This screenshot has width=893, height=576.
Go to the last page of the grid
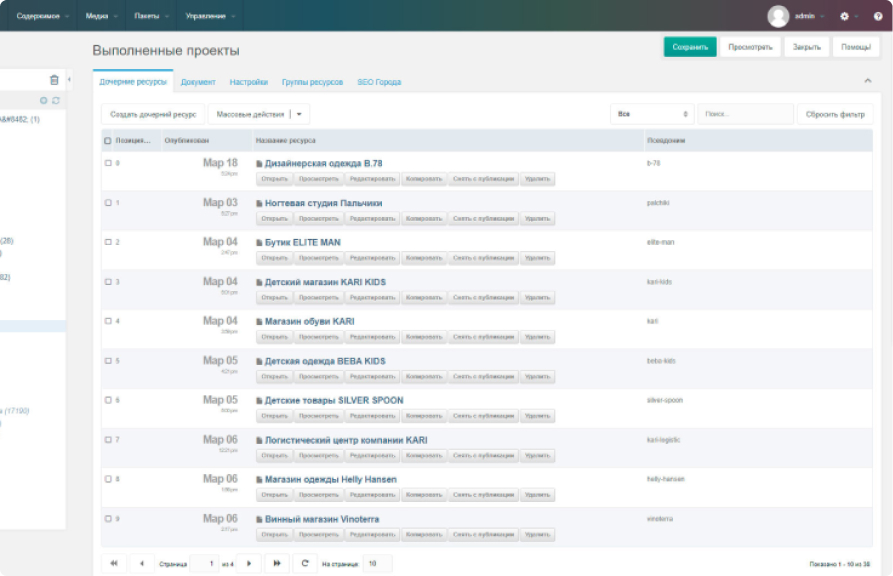coord(277,564)
